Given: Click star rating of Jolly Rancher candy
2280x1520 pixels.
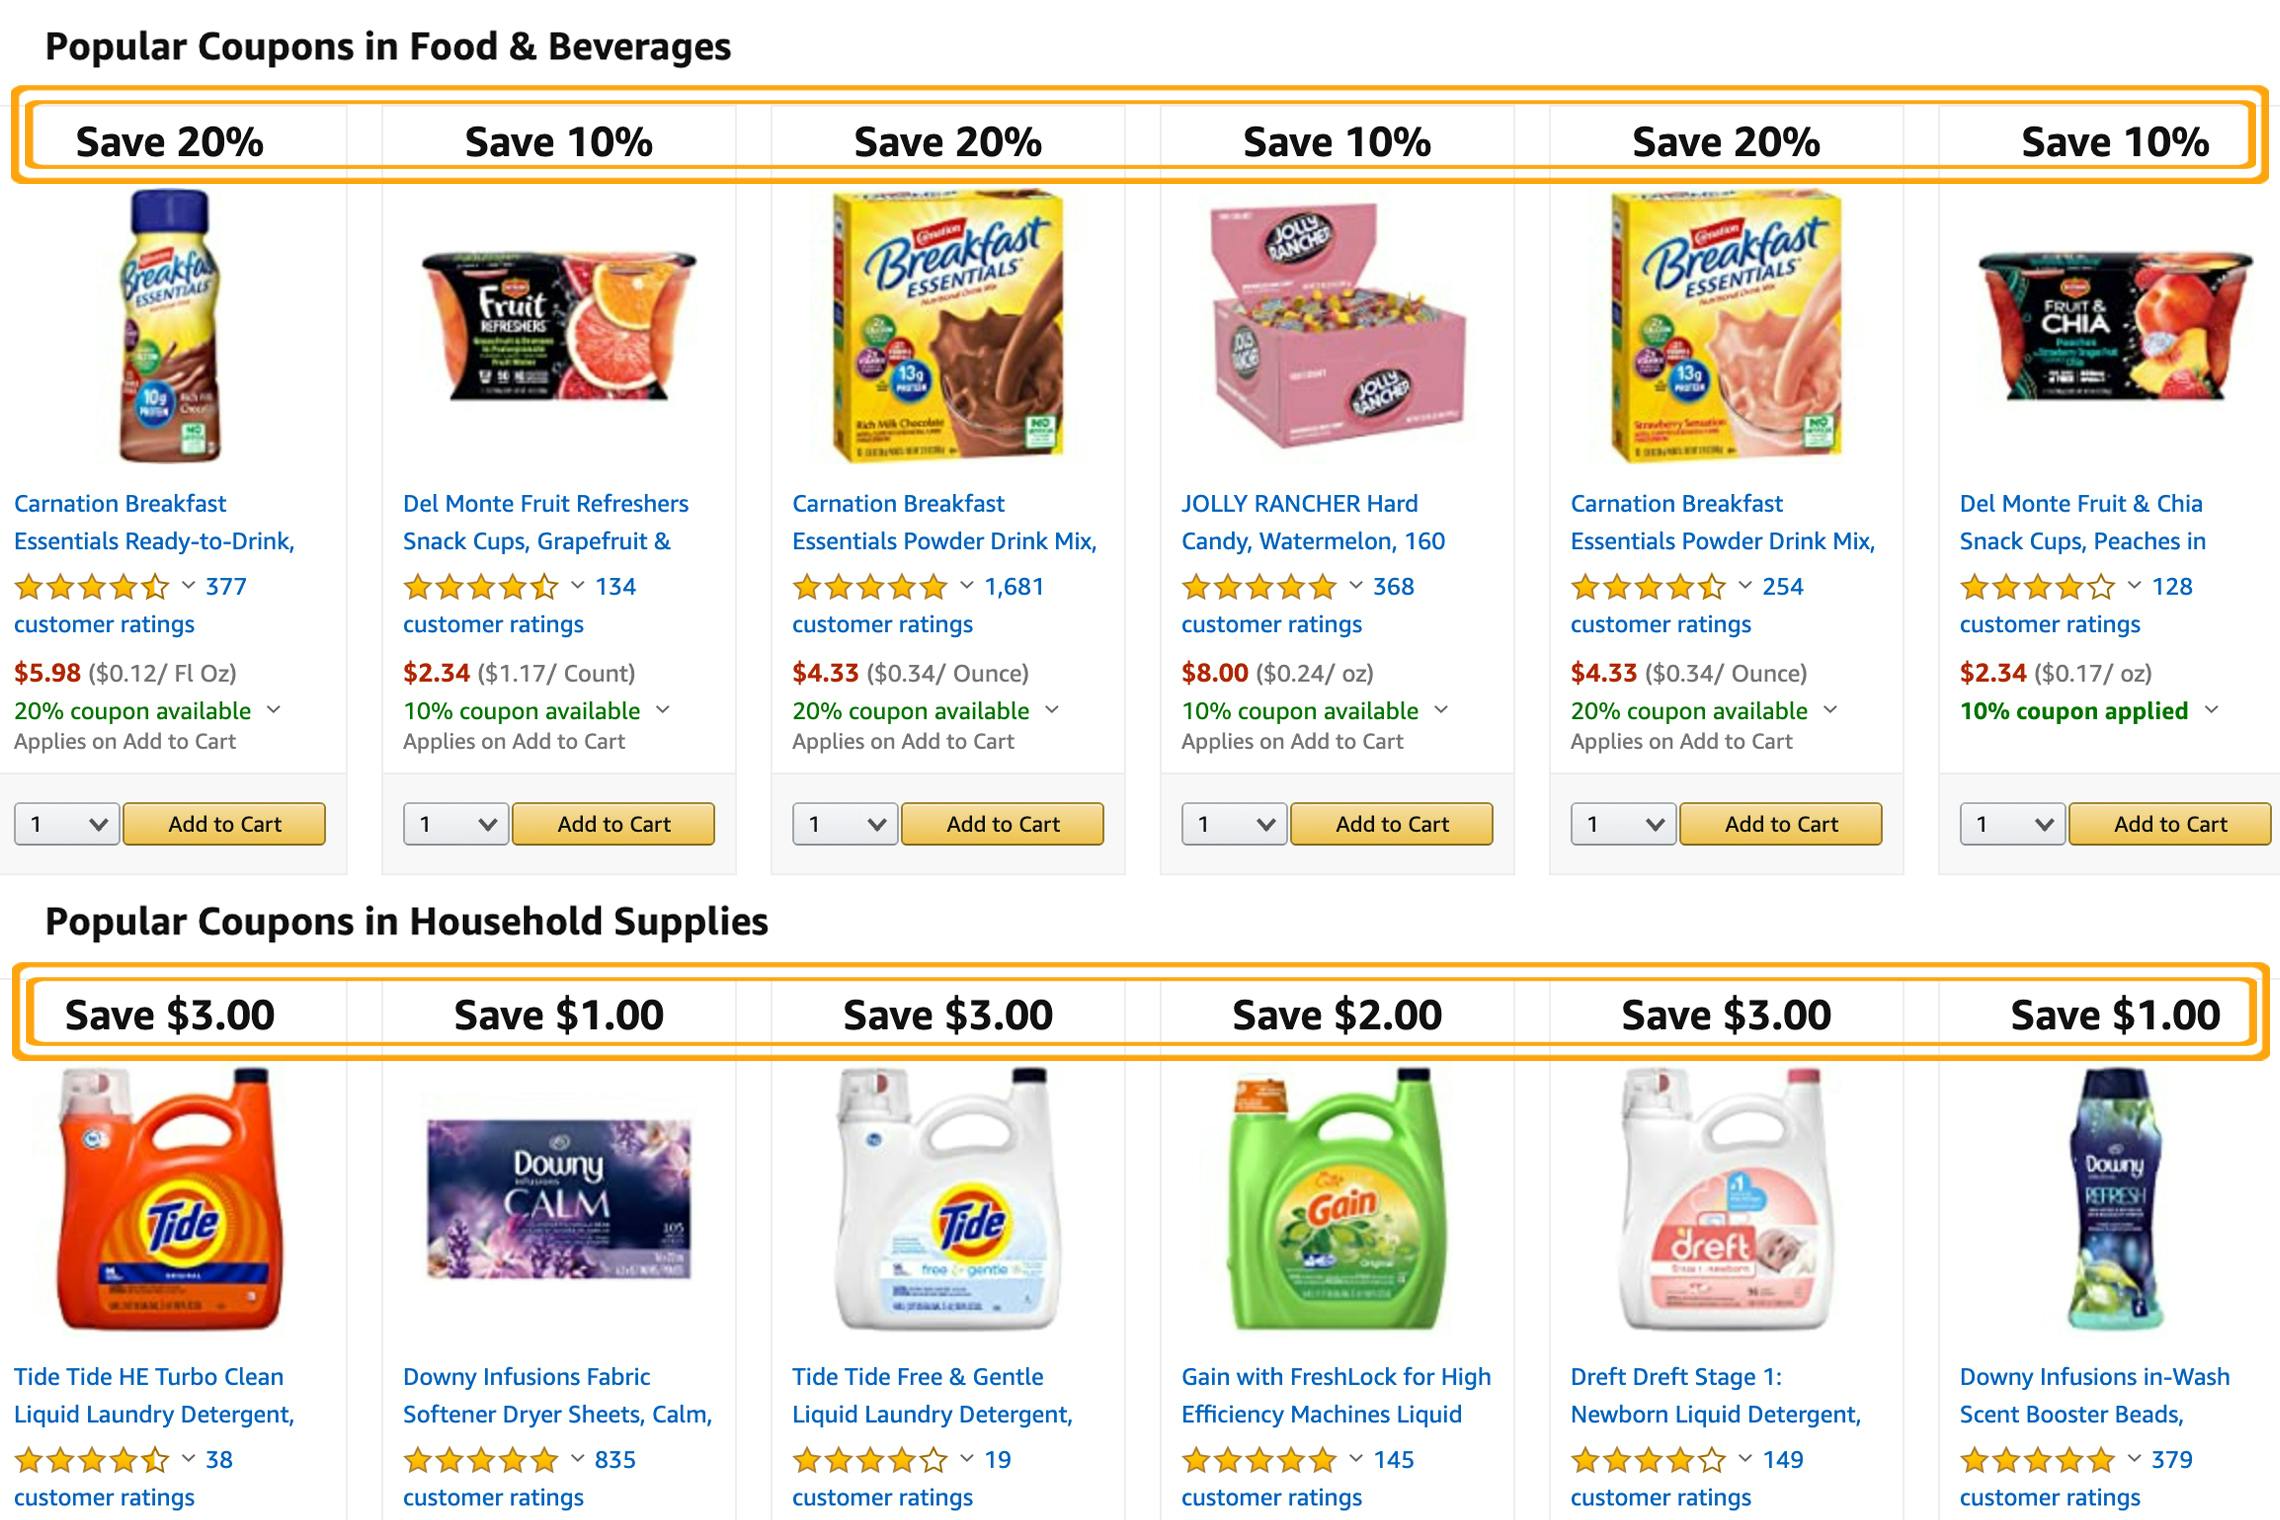Looking at the screenshot, I should pyautogui.click(x=1258, y=587).
